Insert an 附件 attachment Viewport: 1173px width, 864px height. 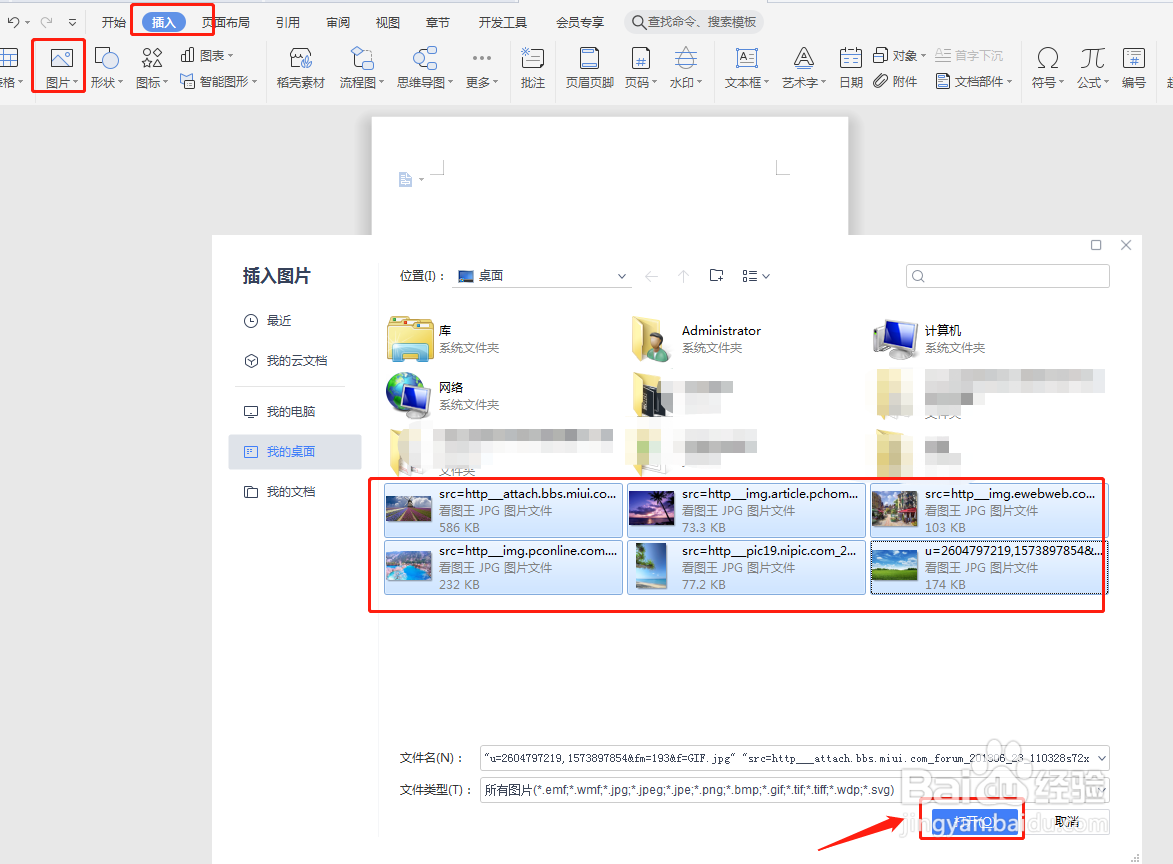[x=895, y=82]
